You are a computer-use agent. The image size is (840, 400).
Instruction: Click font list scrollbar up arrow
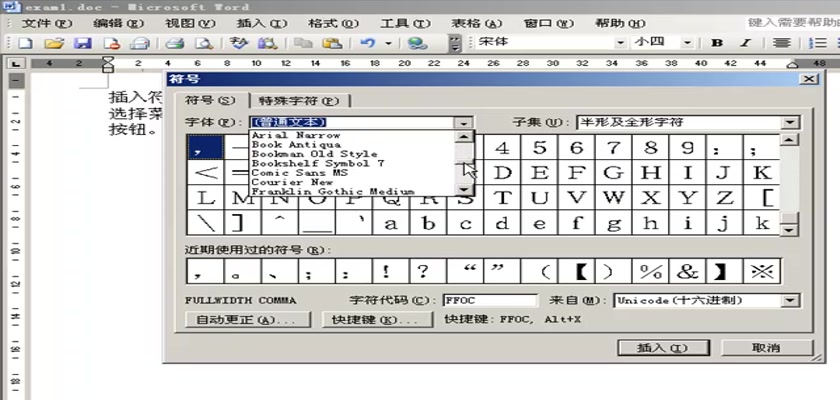point(464,137)
